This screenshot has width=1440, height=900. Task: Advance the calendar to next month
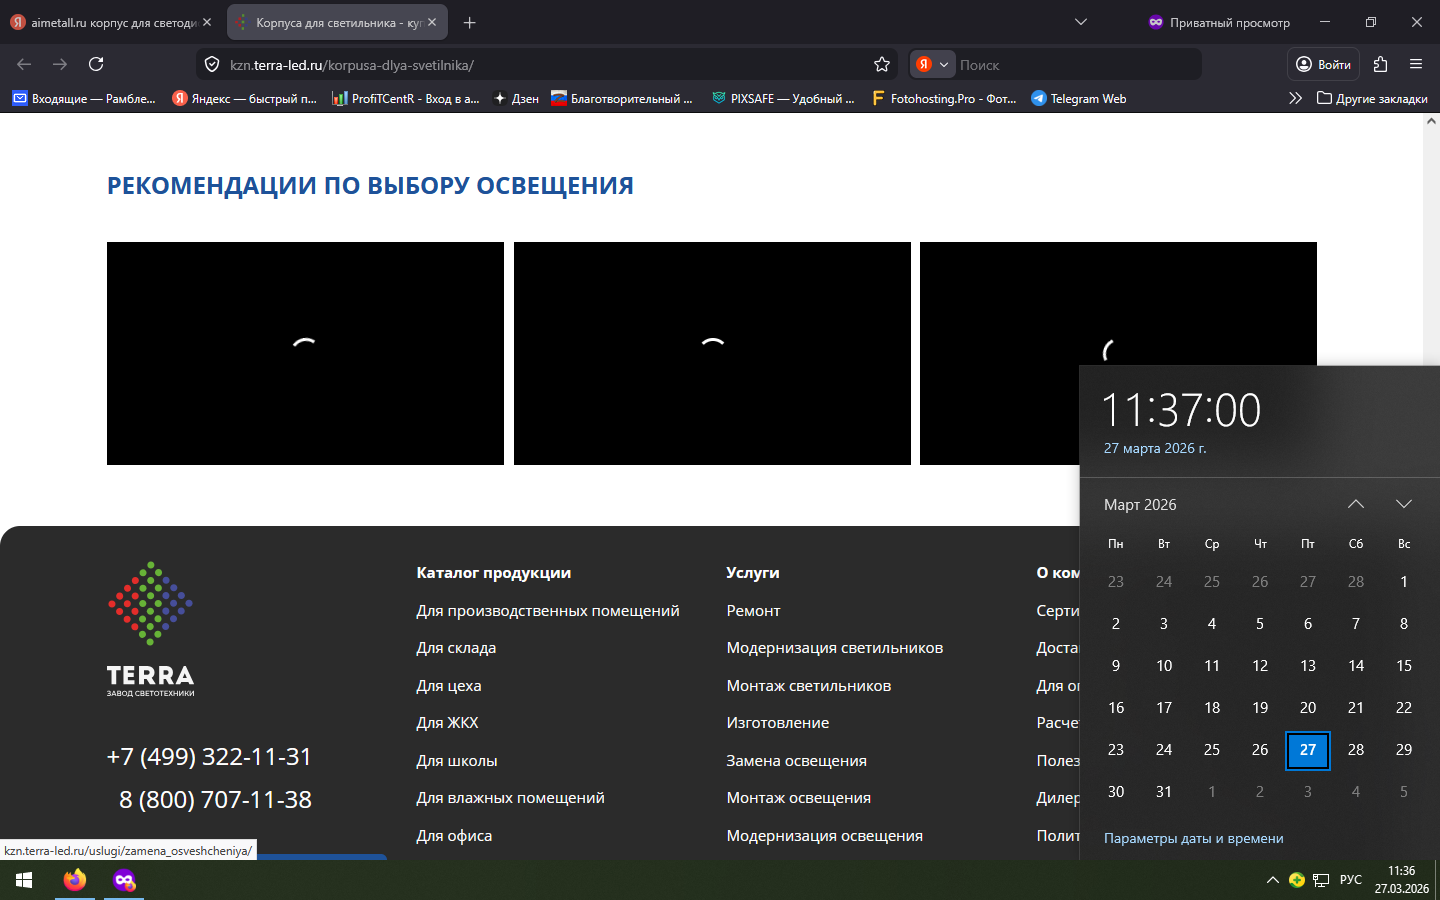pos(1403,504)
